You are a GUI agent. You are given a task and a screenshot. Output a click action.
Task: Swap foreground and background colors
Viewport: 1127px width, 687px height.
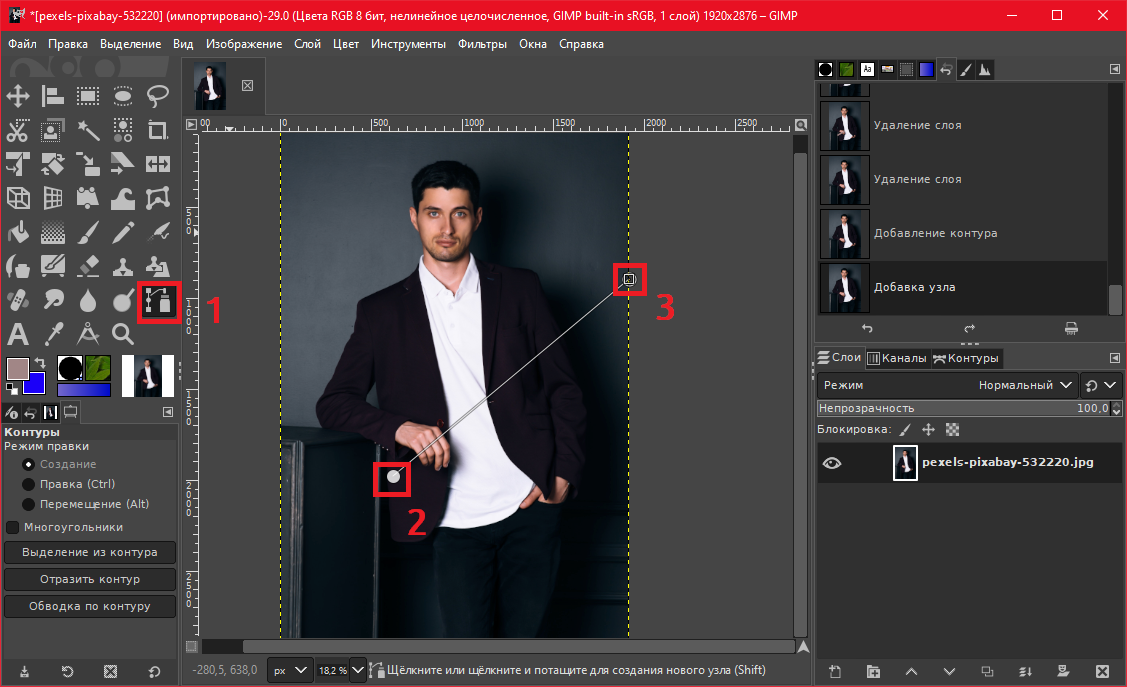(x=40, y=363)
